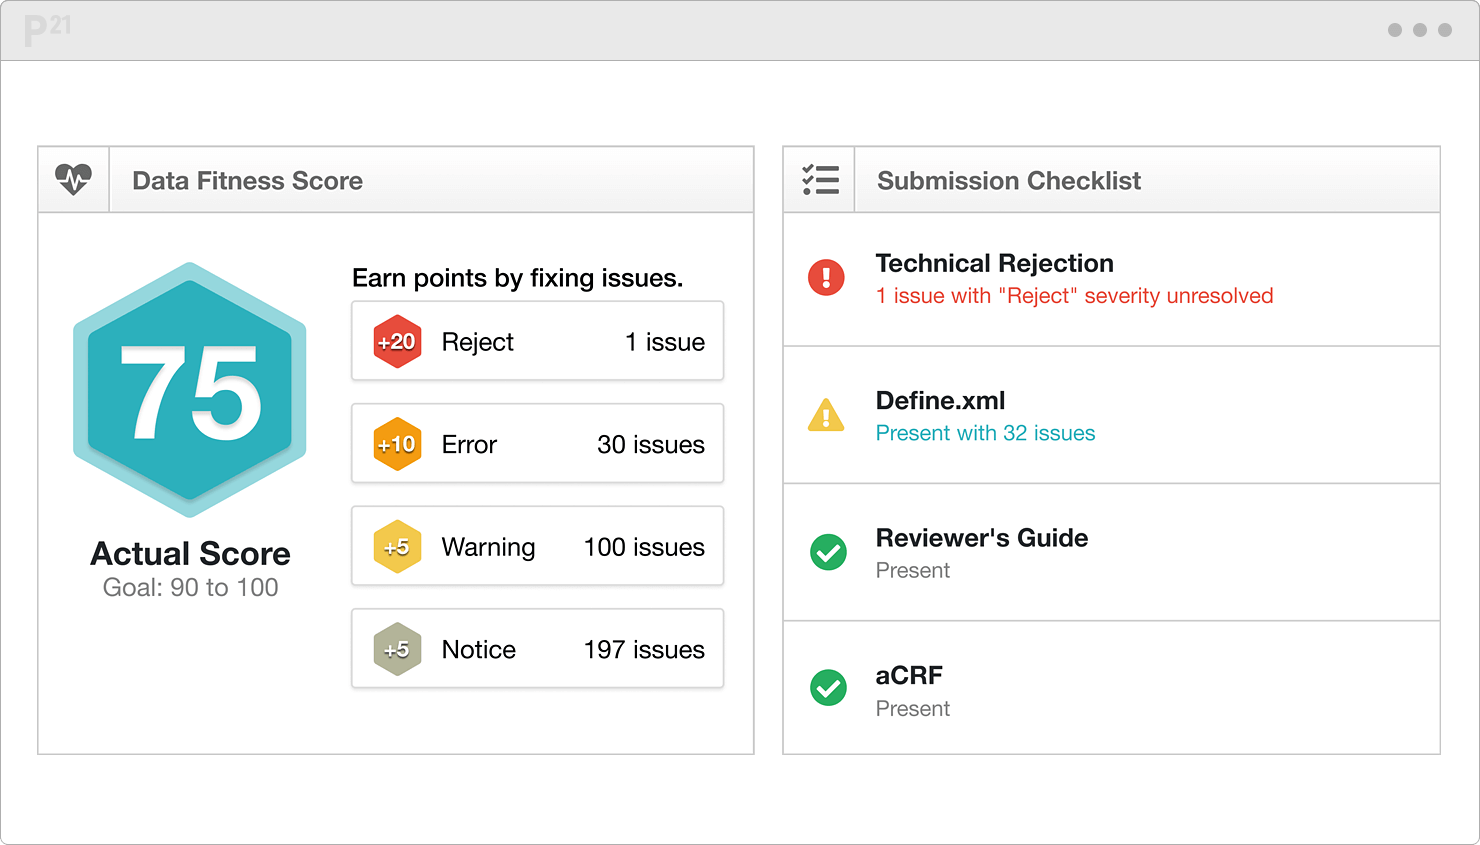Image resolution: width=1480 pixels, height=845 pixels.
Task: Click the P21 logo in the top bar
Action: [x=45, y=30]
